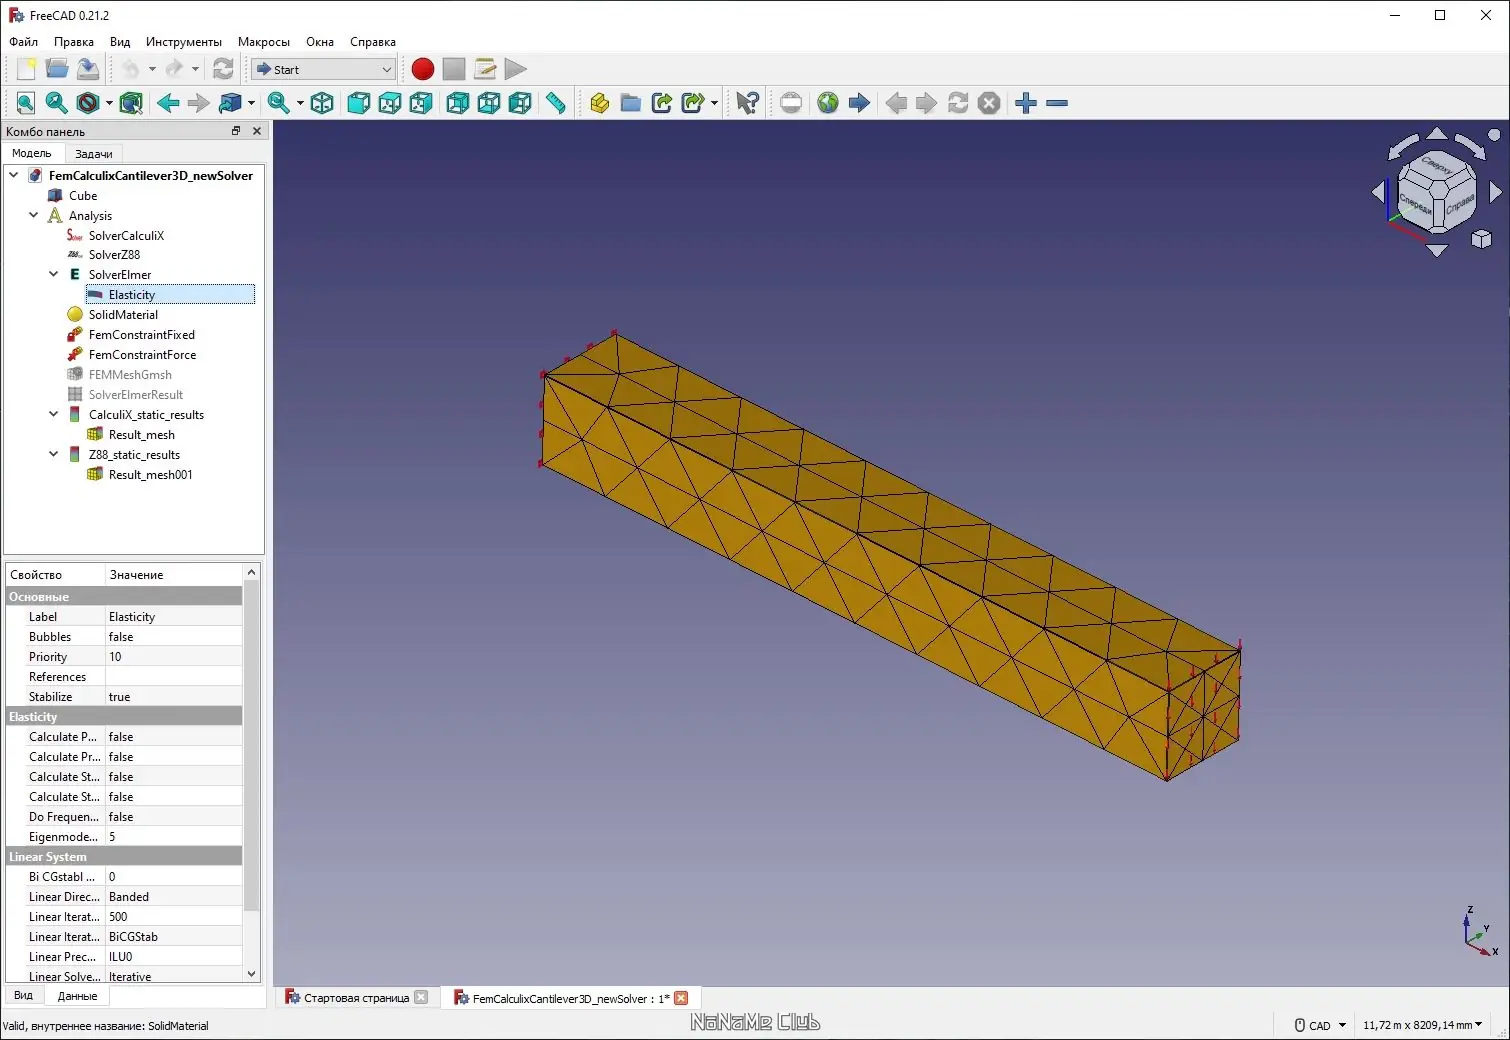Open the Правка menu
The height and width of the screenshot is (1040, 1510).
click(x=74, y=42)
